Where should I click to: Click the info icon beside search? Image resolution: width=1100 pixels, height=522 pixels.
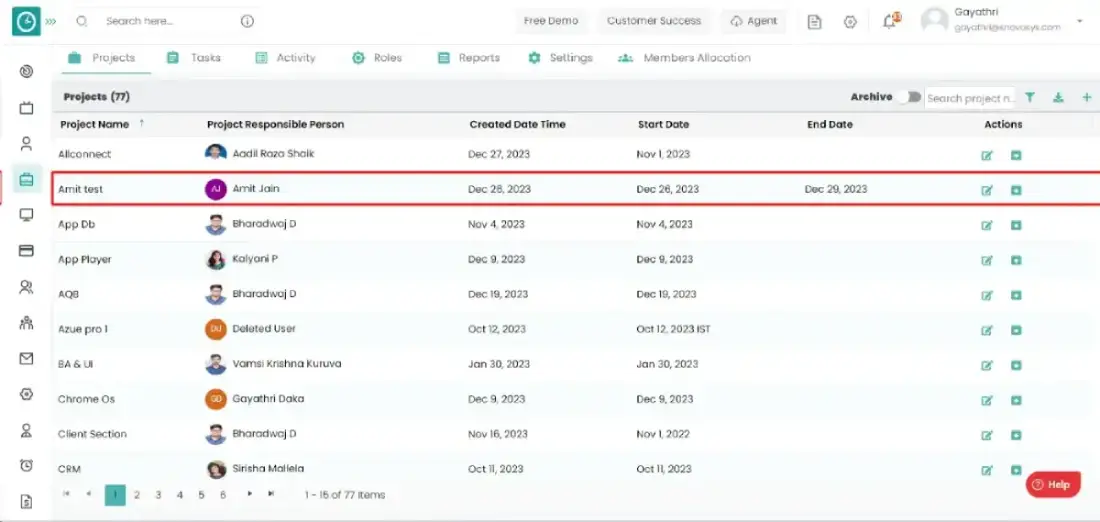(247, 22)
